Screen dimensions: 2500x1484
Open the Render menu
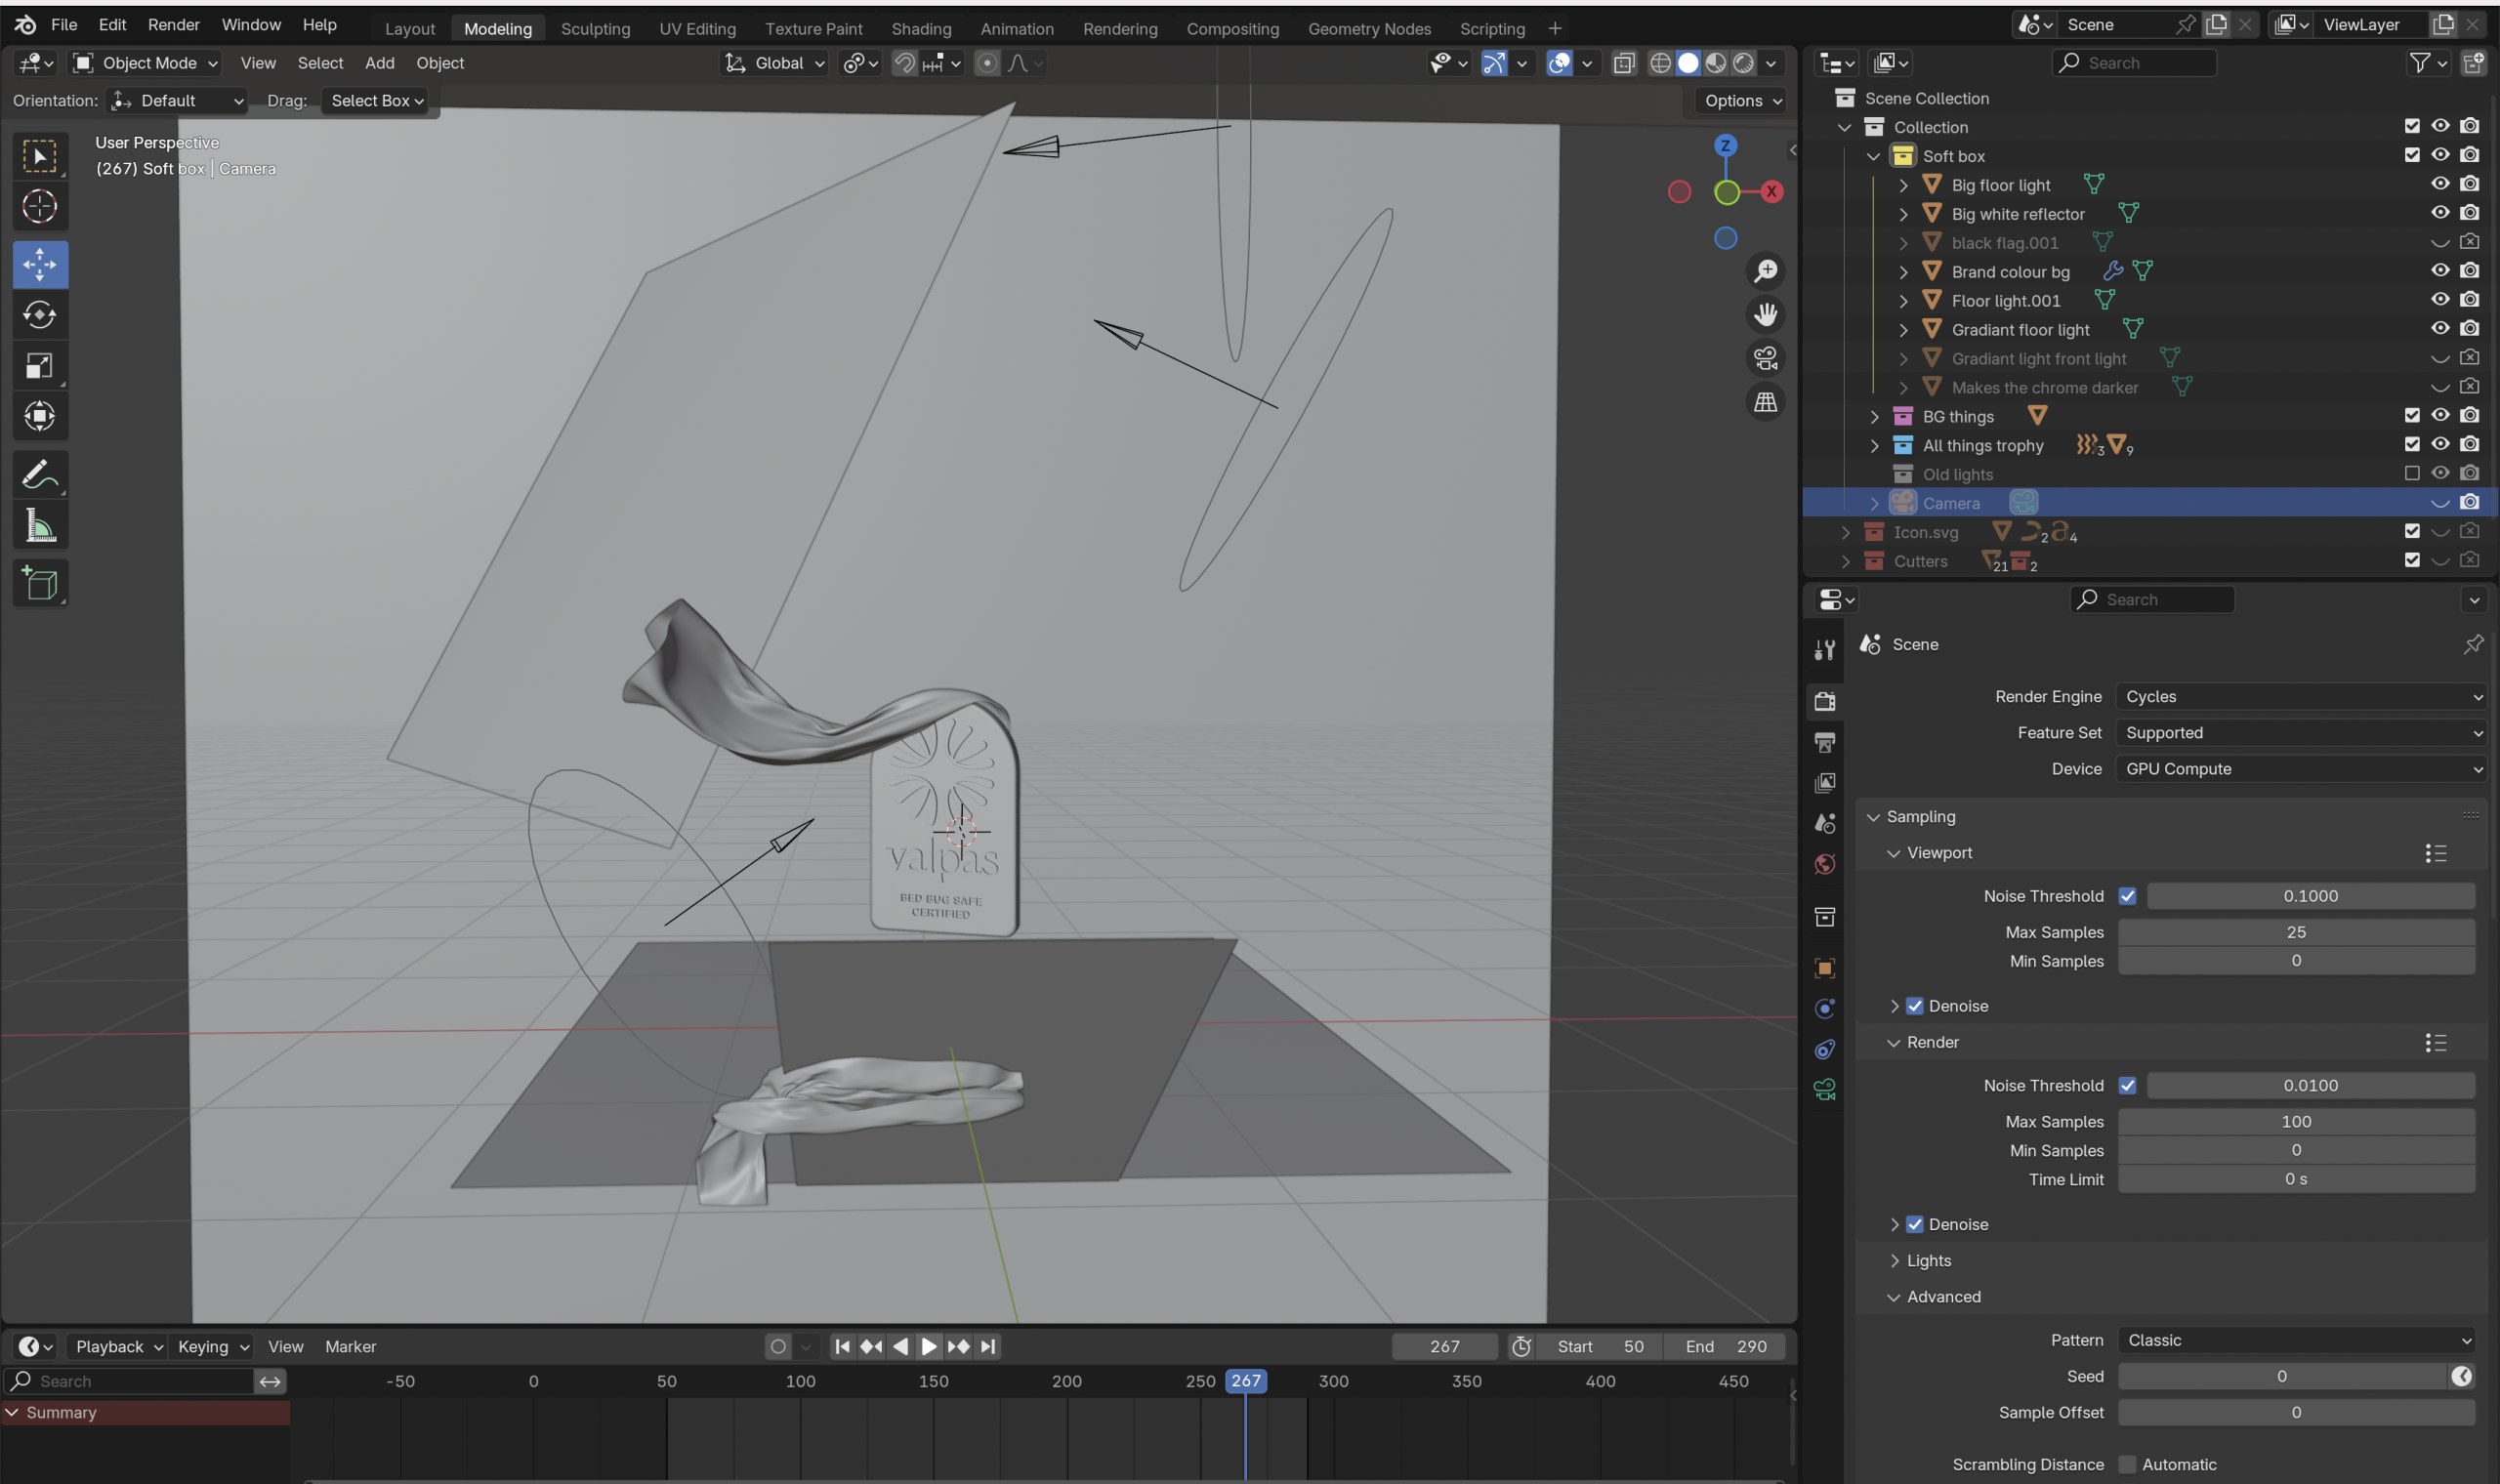pyautogui.click(x=174, y=24)
